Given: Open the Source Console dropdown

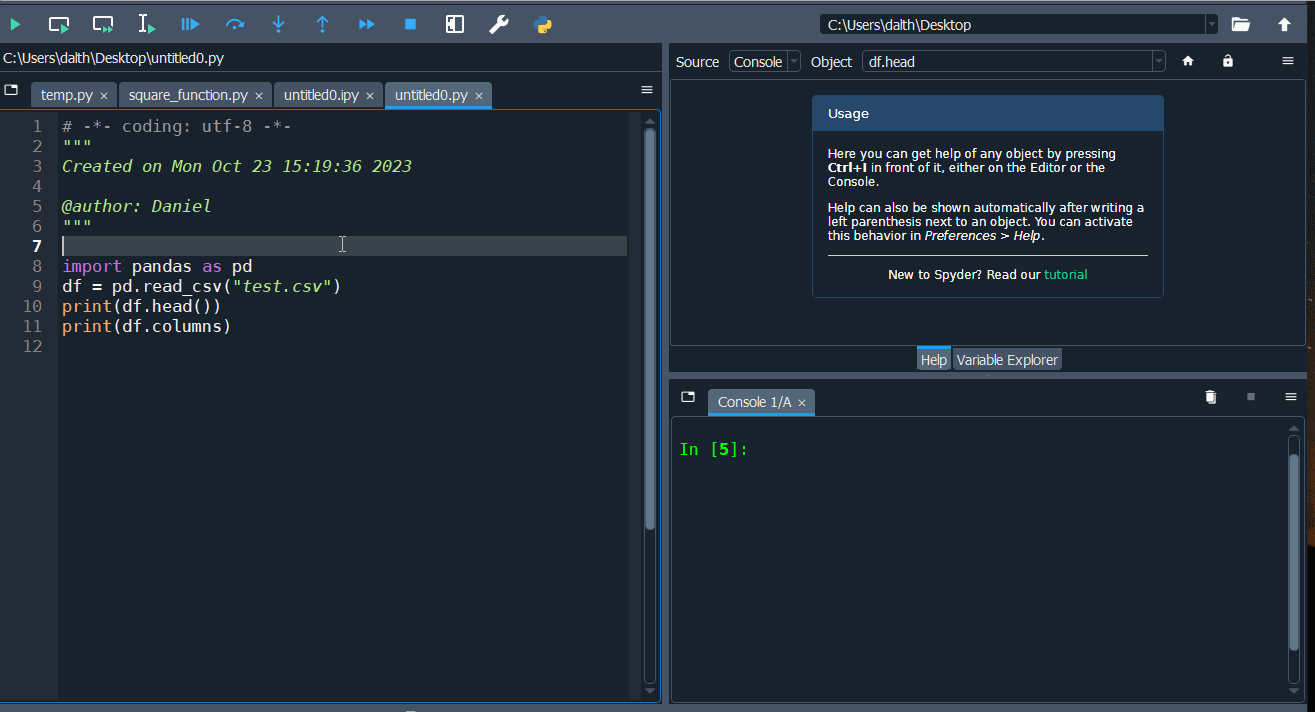Looking at the screenshot, I should click(x=765, y=61).
